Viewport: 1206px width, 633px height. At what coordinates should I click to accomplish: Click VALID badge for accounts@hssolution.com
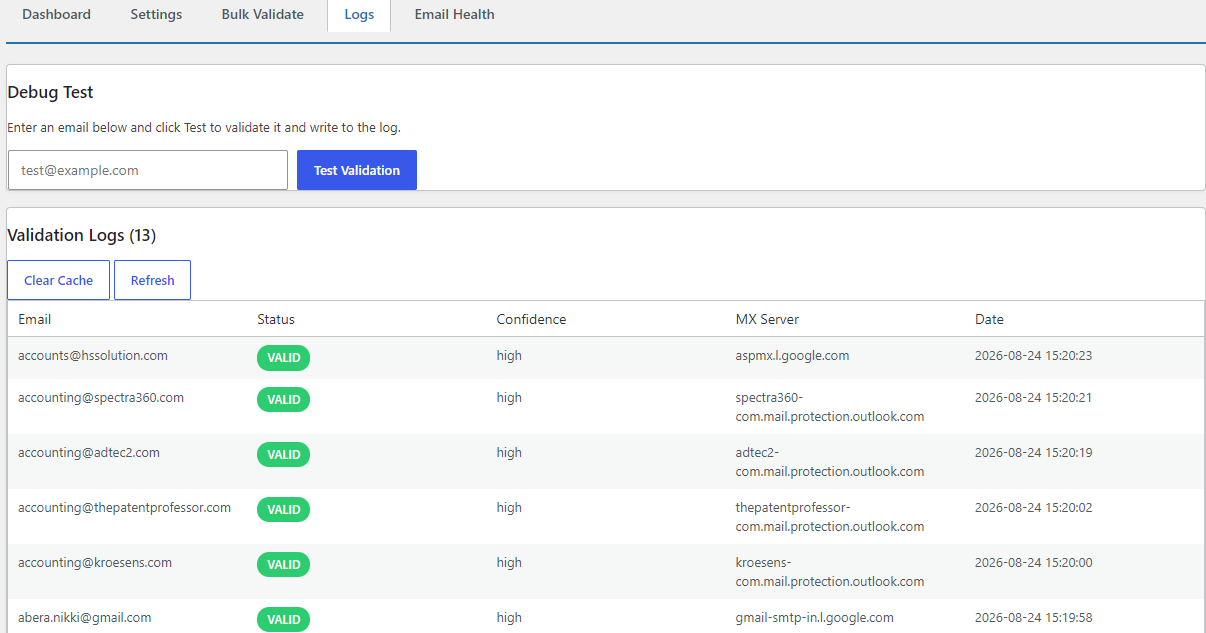point(283,358)
